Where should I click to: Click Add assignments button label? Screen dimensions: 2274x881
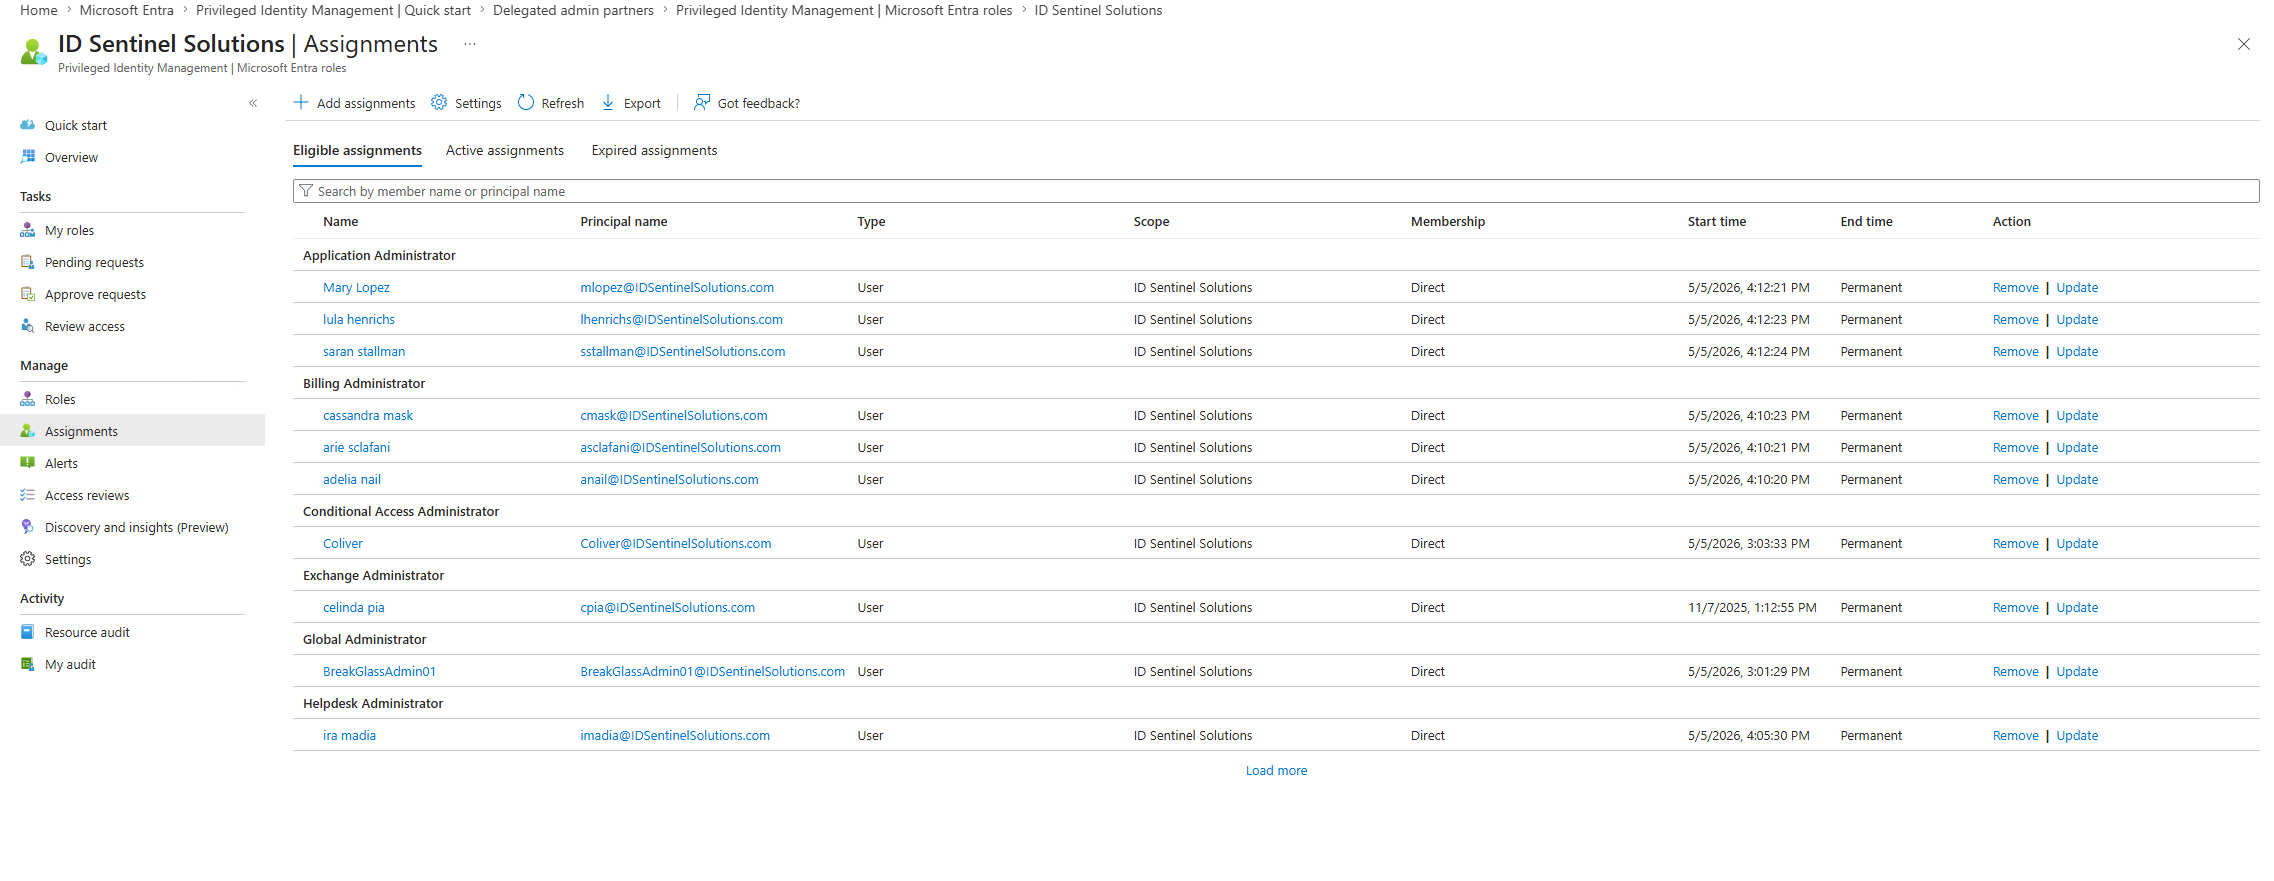[366, 104]
